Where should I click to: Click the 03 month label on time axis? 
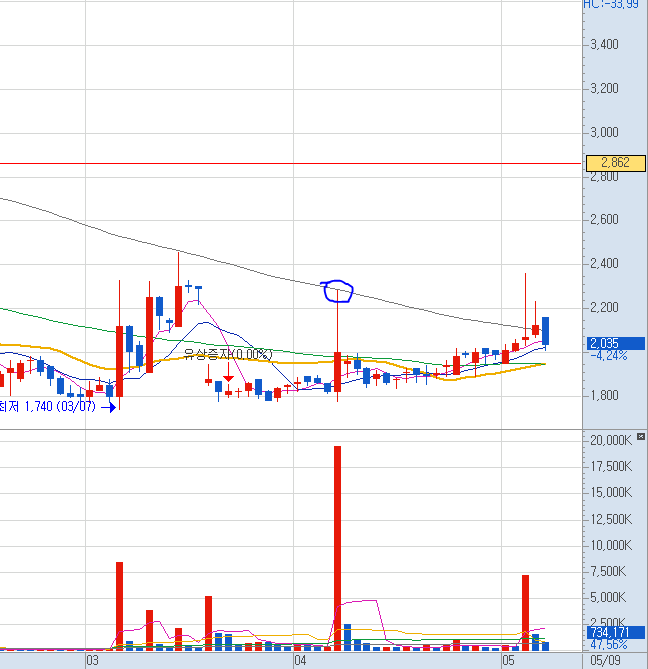click(92, 660)
